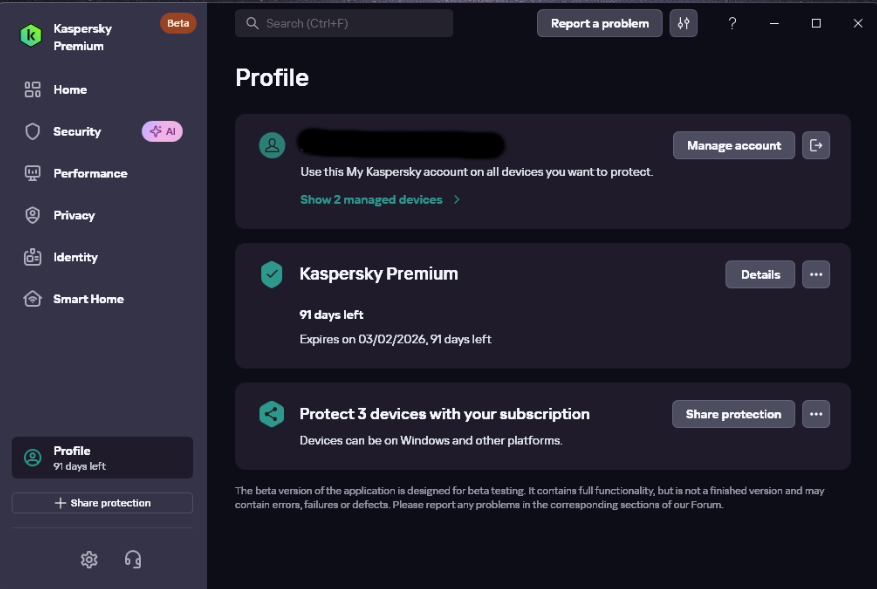The height and width of the screenshot is (589, 877).
Task: Click Report a problem button
Action: (600, 23)
